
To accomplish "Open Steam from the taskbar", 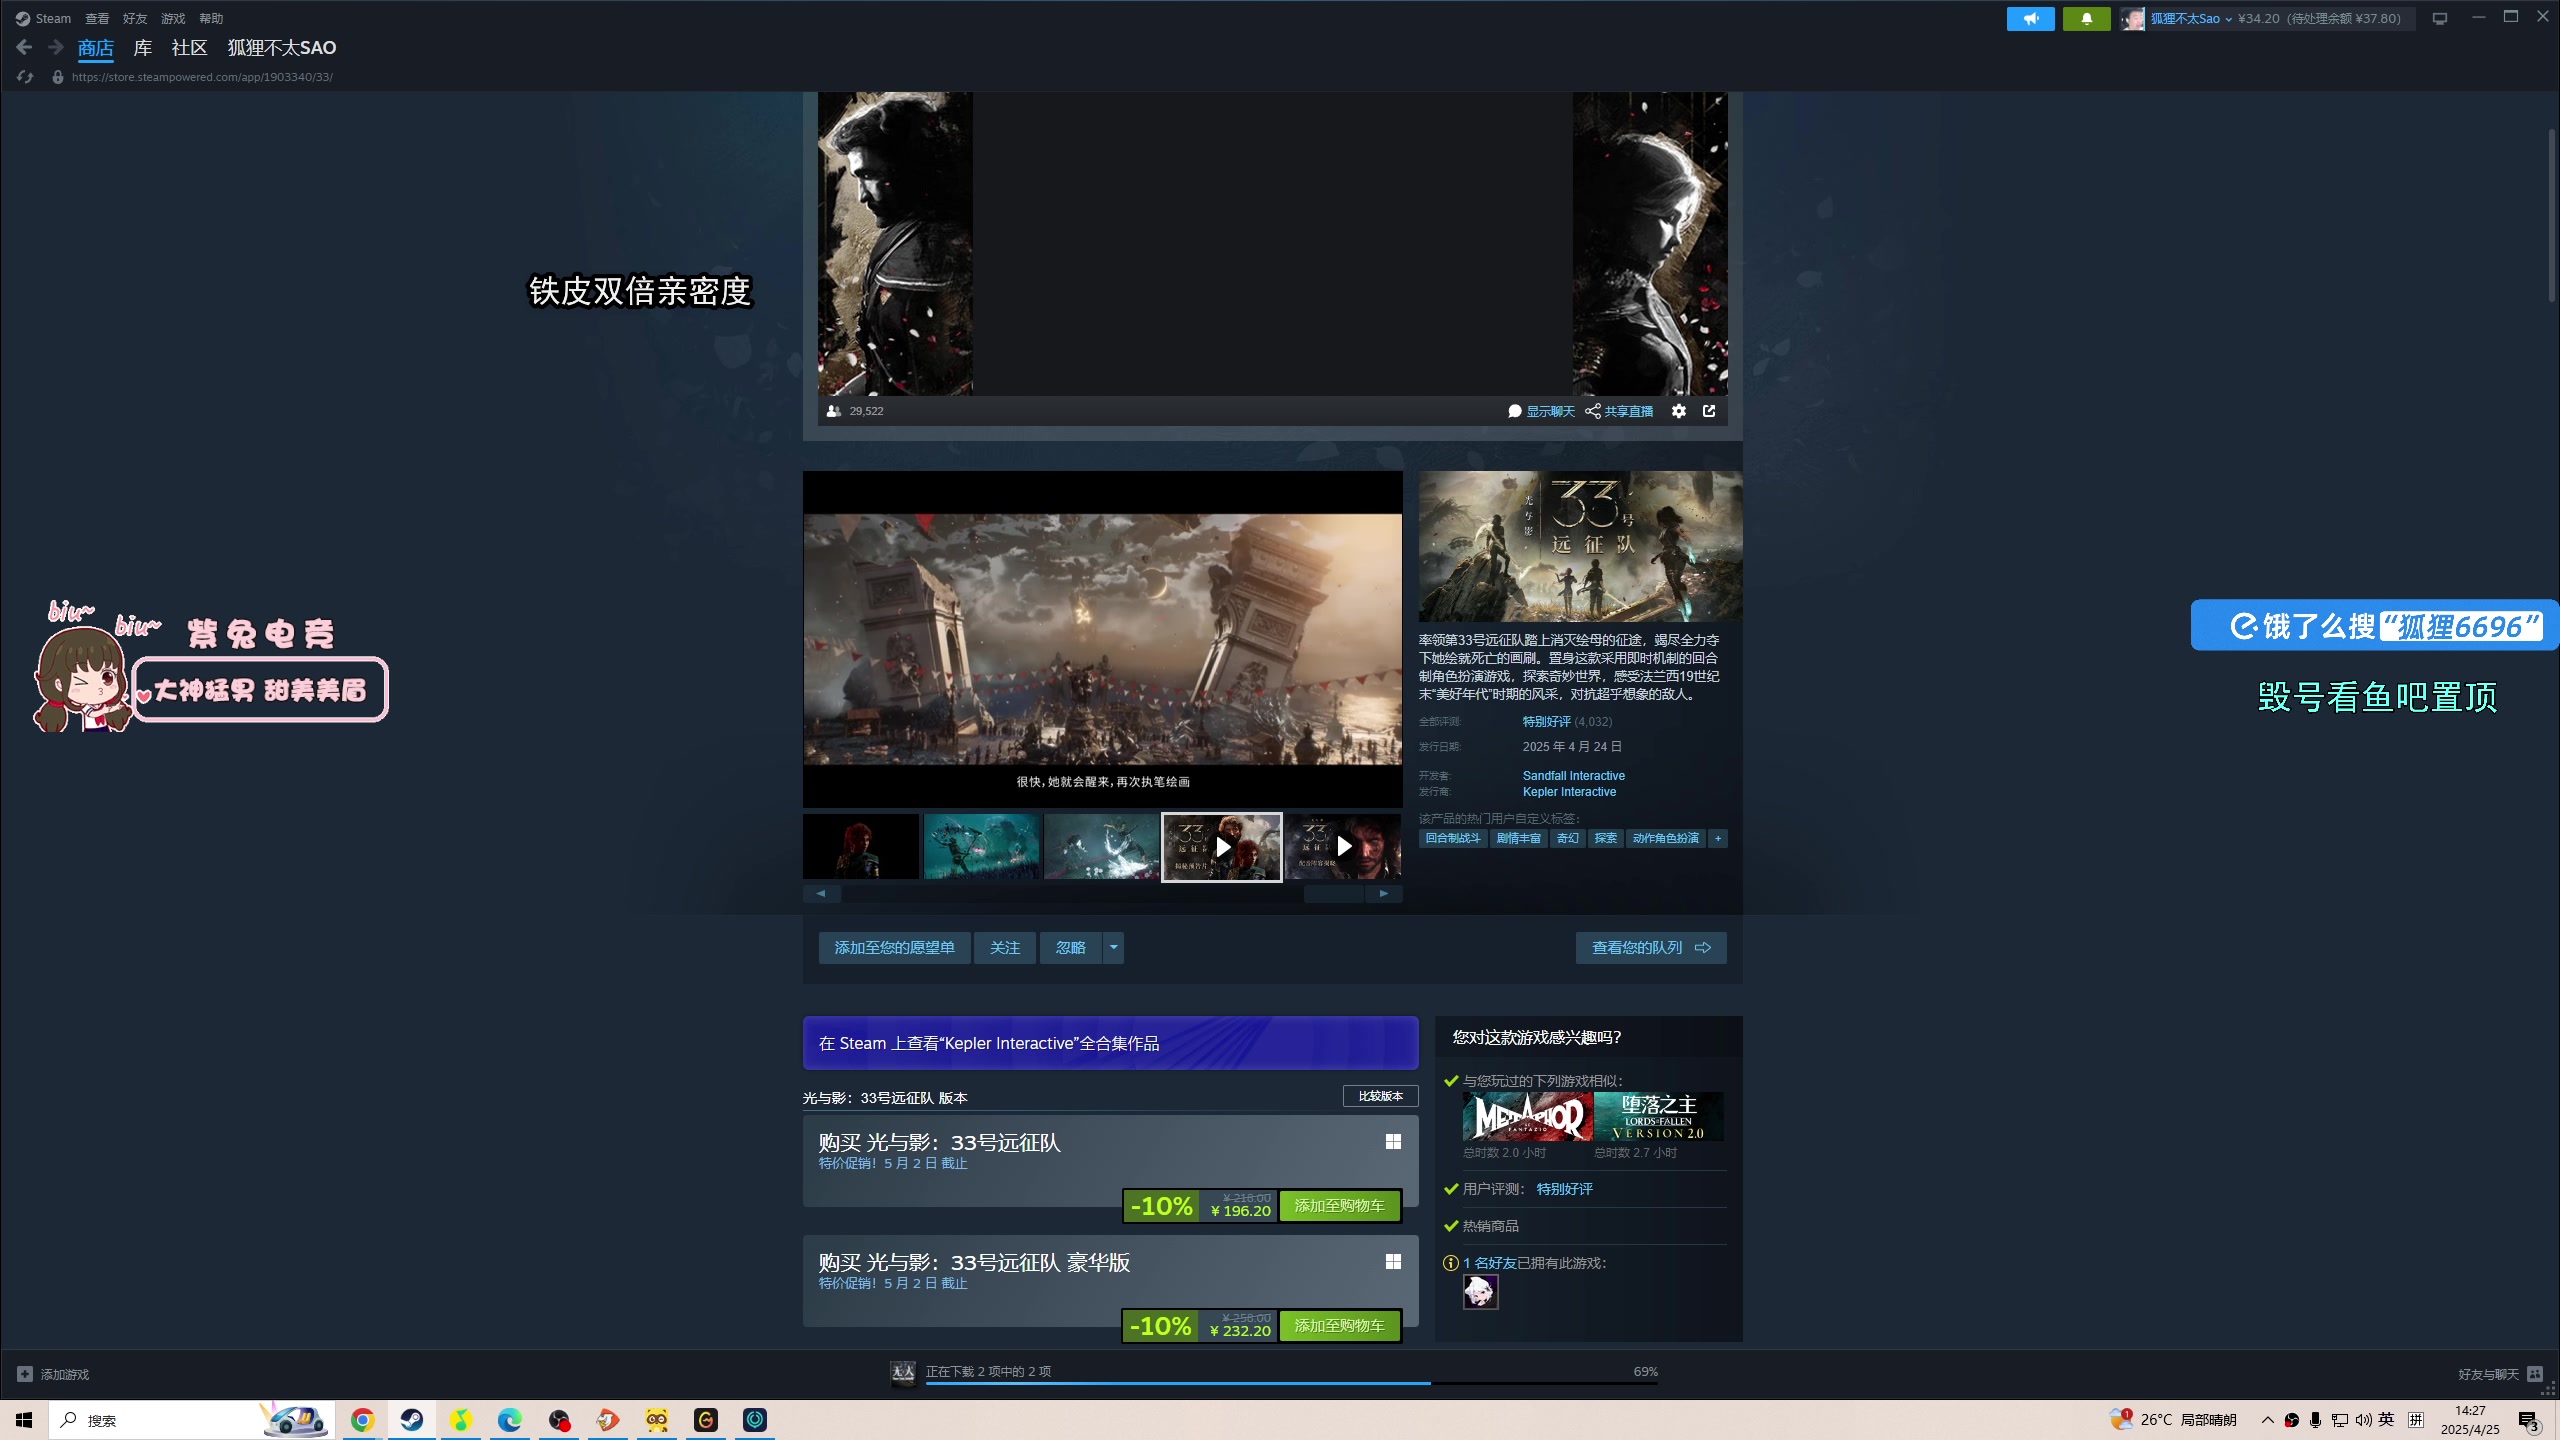I will coord(411,1420).
